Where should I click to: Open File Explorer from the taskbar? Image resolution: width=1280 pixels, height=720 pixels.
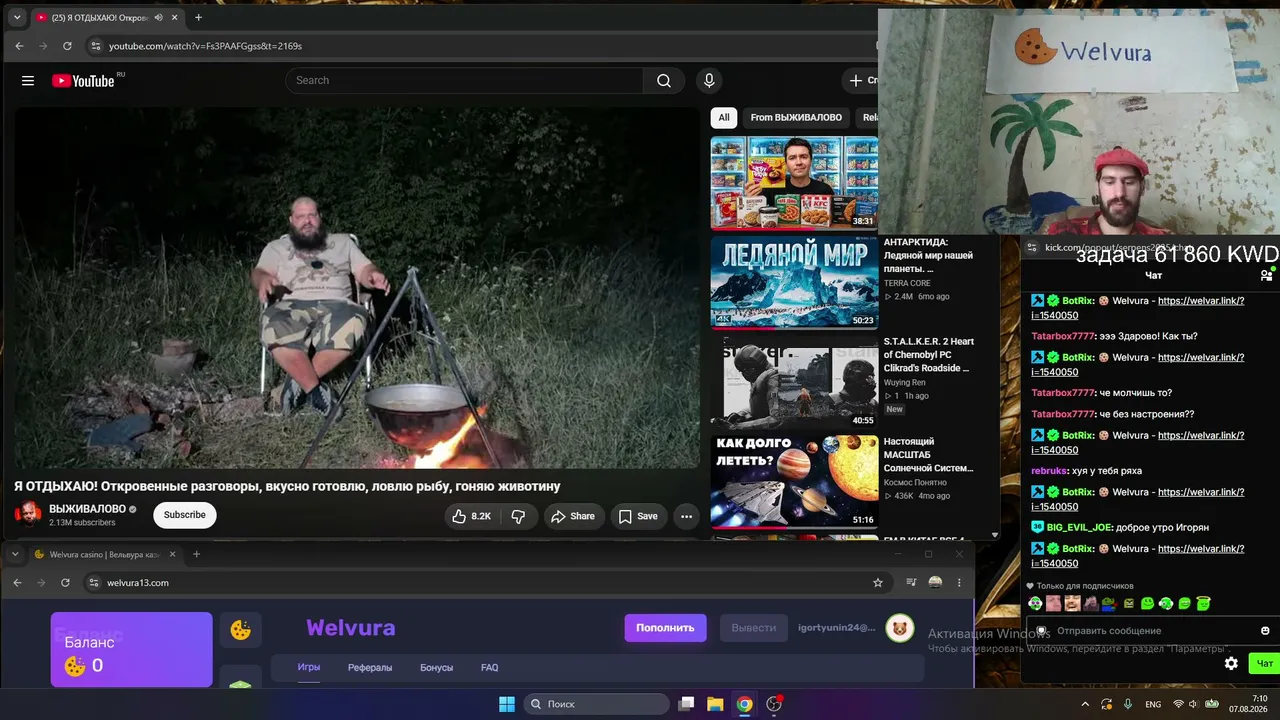(715, 704)
